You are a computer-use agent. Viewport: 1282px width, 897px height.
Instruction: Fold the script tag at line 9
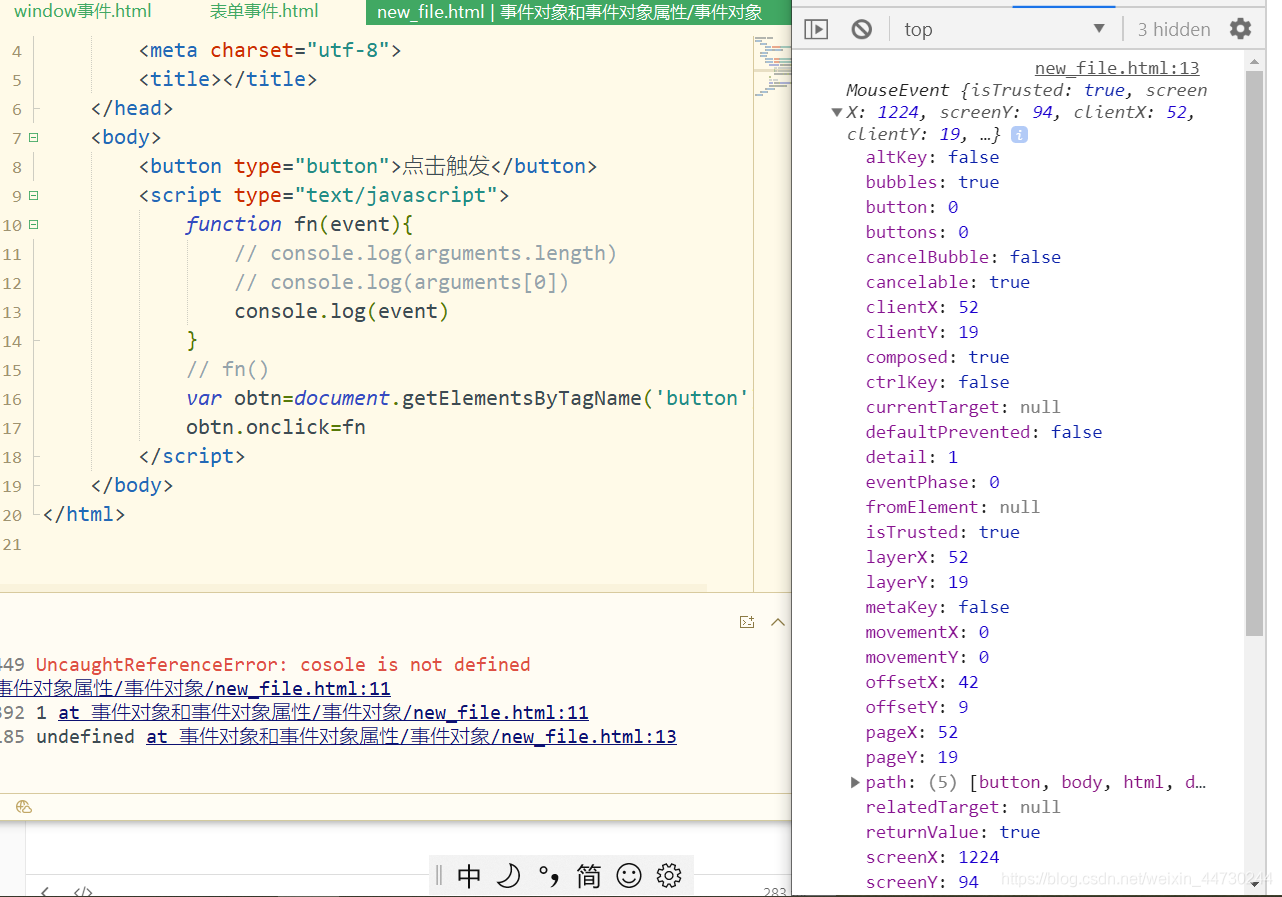pos(33,195)
